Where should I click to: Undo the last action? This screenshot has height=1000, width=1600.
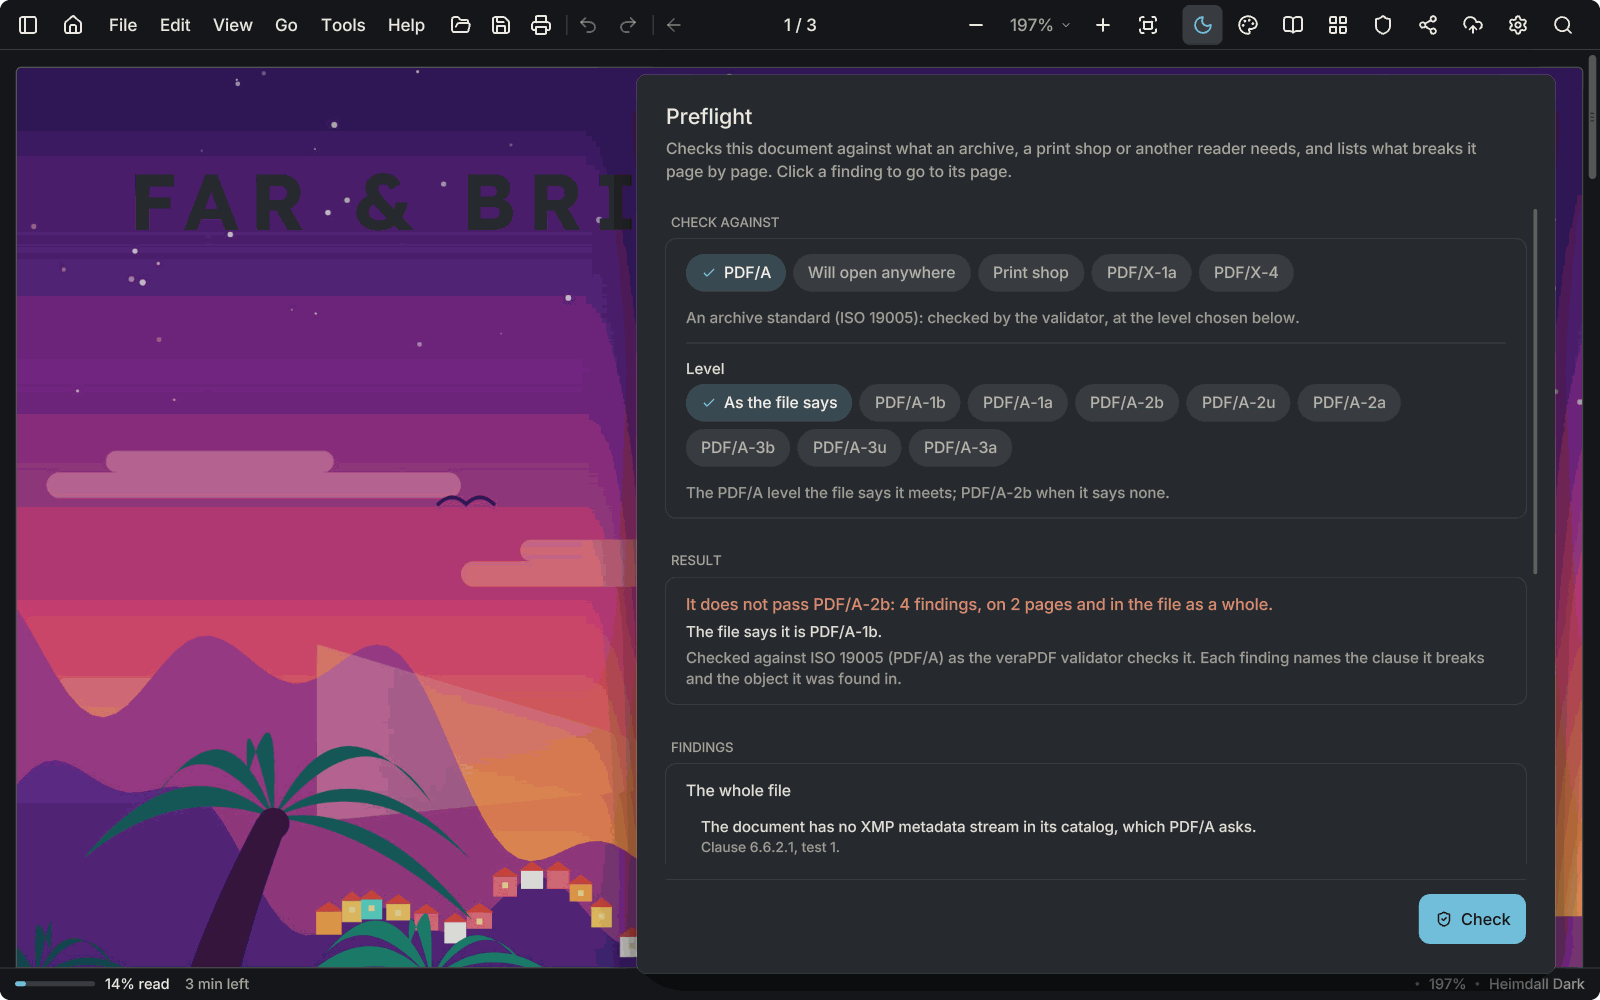588,25
